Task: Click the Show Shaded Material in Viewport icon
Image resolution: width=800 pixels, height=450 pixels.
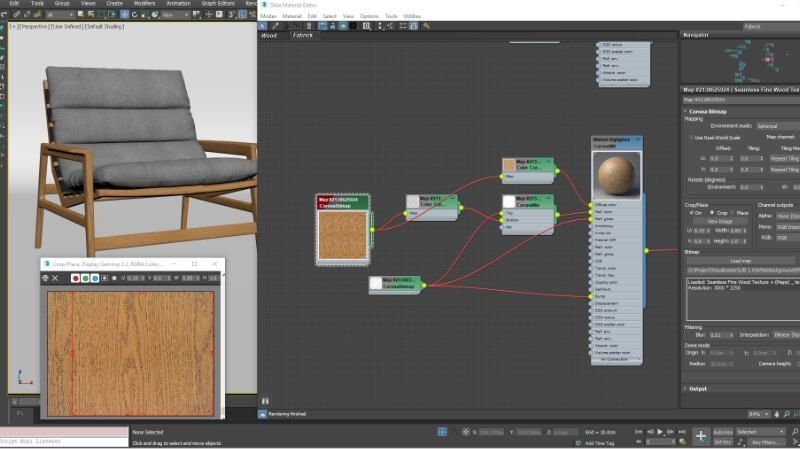Action: pos(343,26)
